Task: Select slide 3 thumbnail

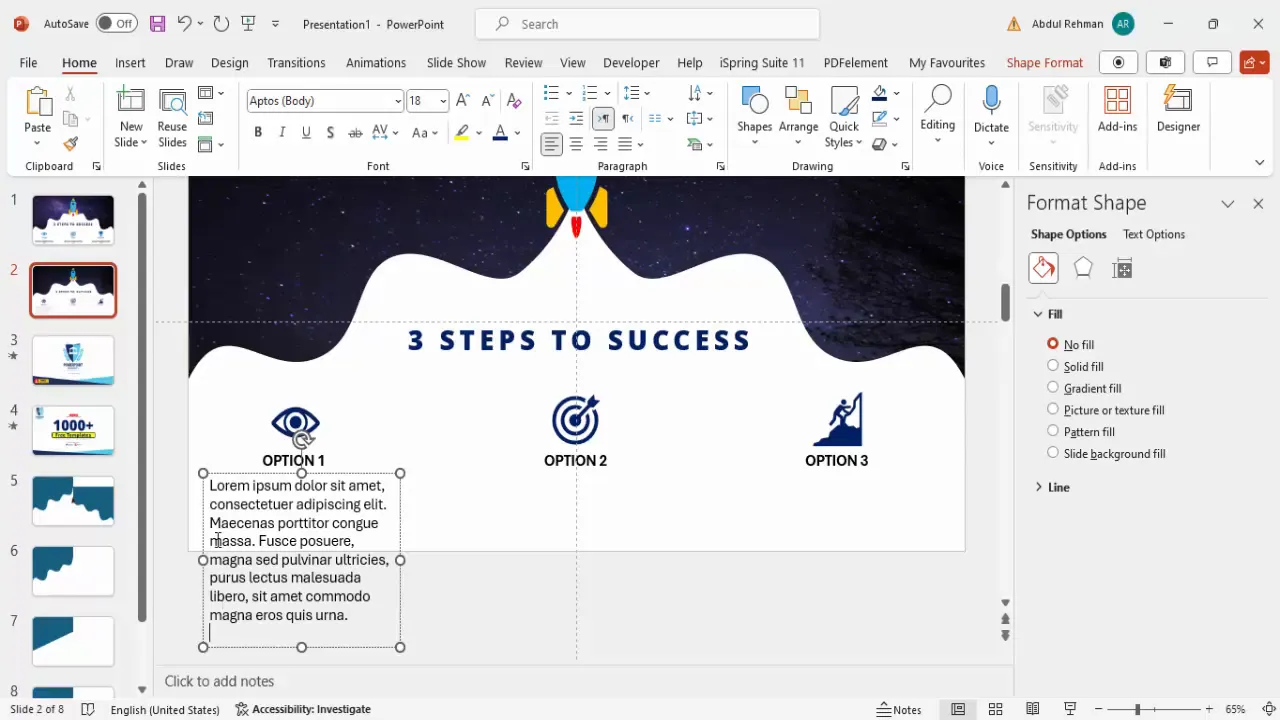Action: [x=73, y=360]
